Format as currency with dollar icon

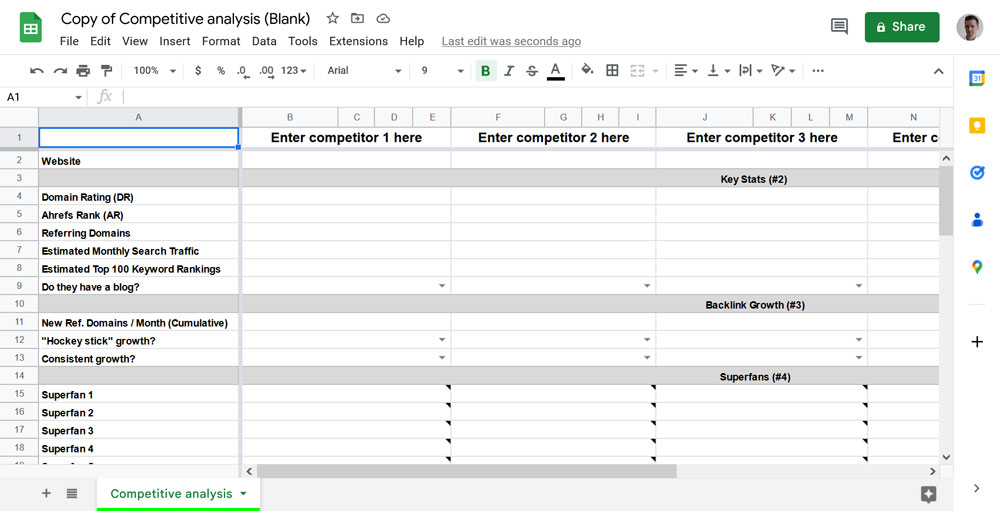point(198,71)
